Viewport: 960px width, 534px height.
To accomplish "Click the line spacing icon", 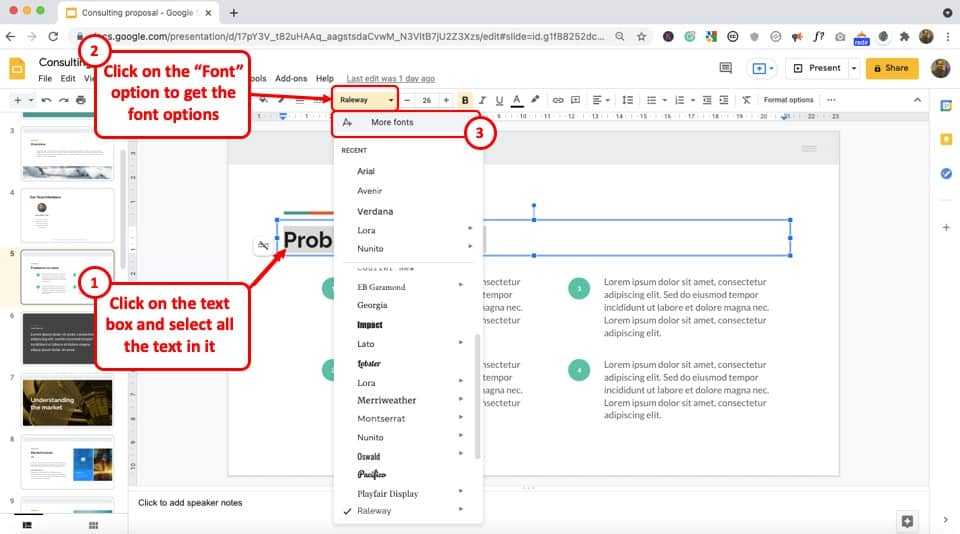I will (628, 100).
